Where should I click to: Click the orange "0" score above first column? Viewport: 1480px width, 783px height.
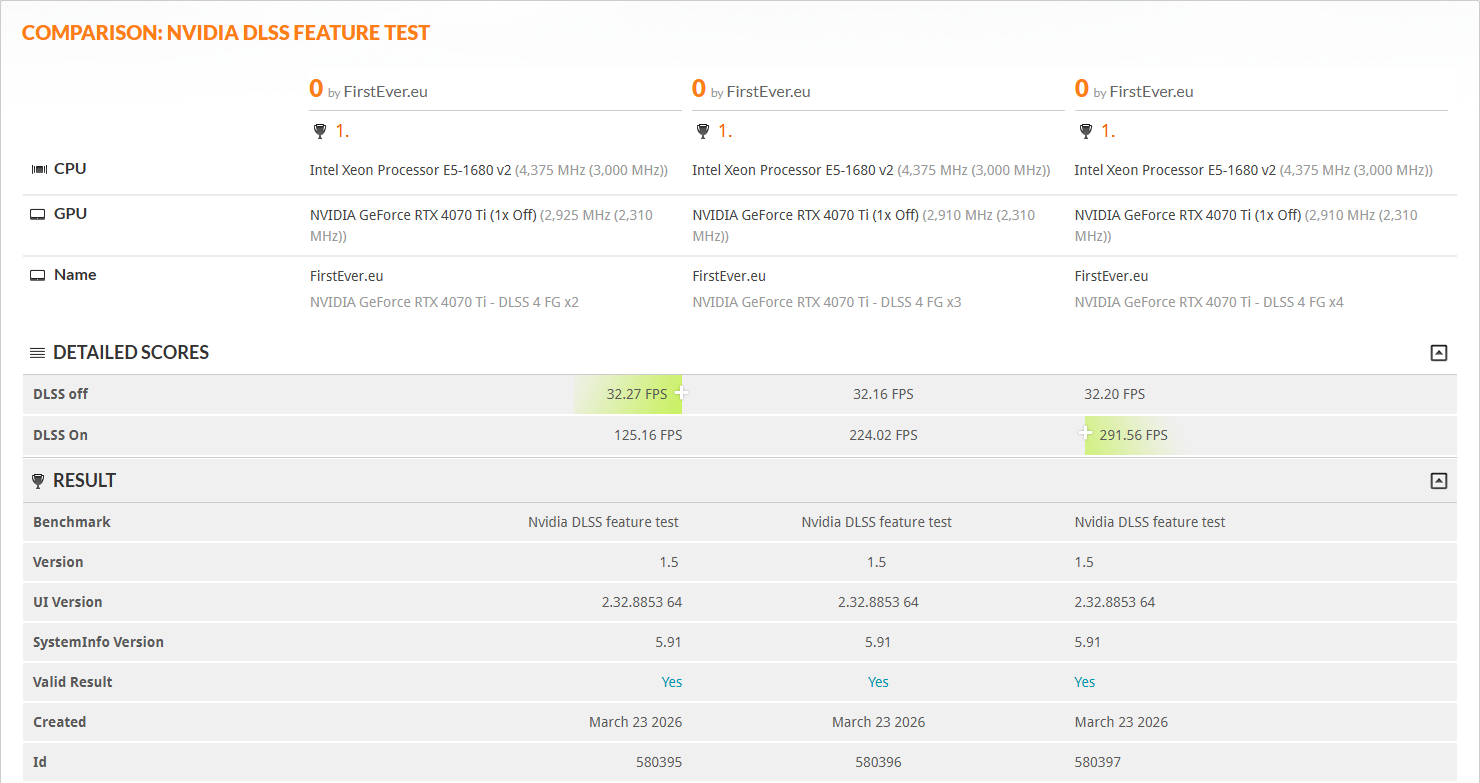tap(315, 88)
